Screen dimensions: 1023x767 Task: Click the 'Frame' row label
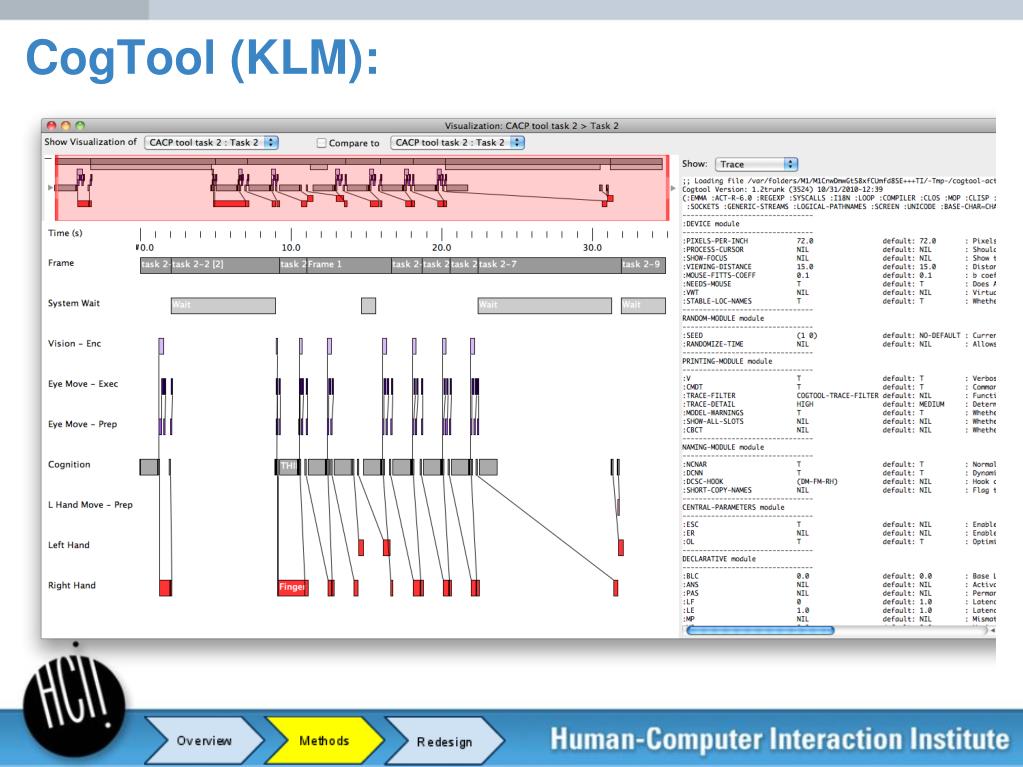click(x=61, y=263)
